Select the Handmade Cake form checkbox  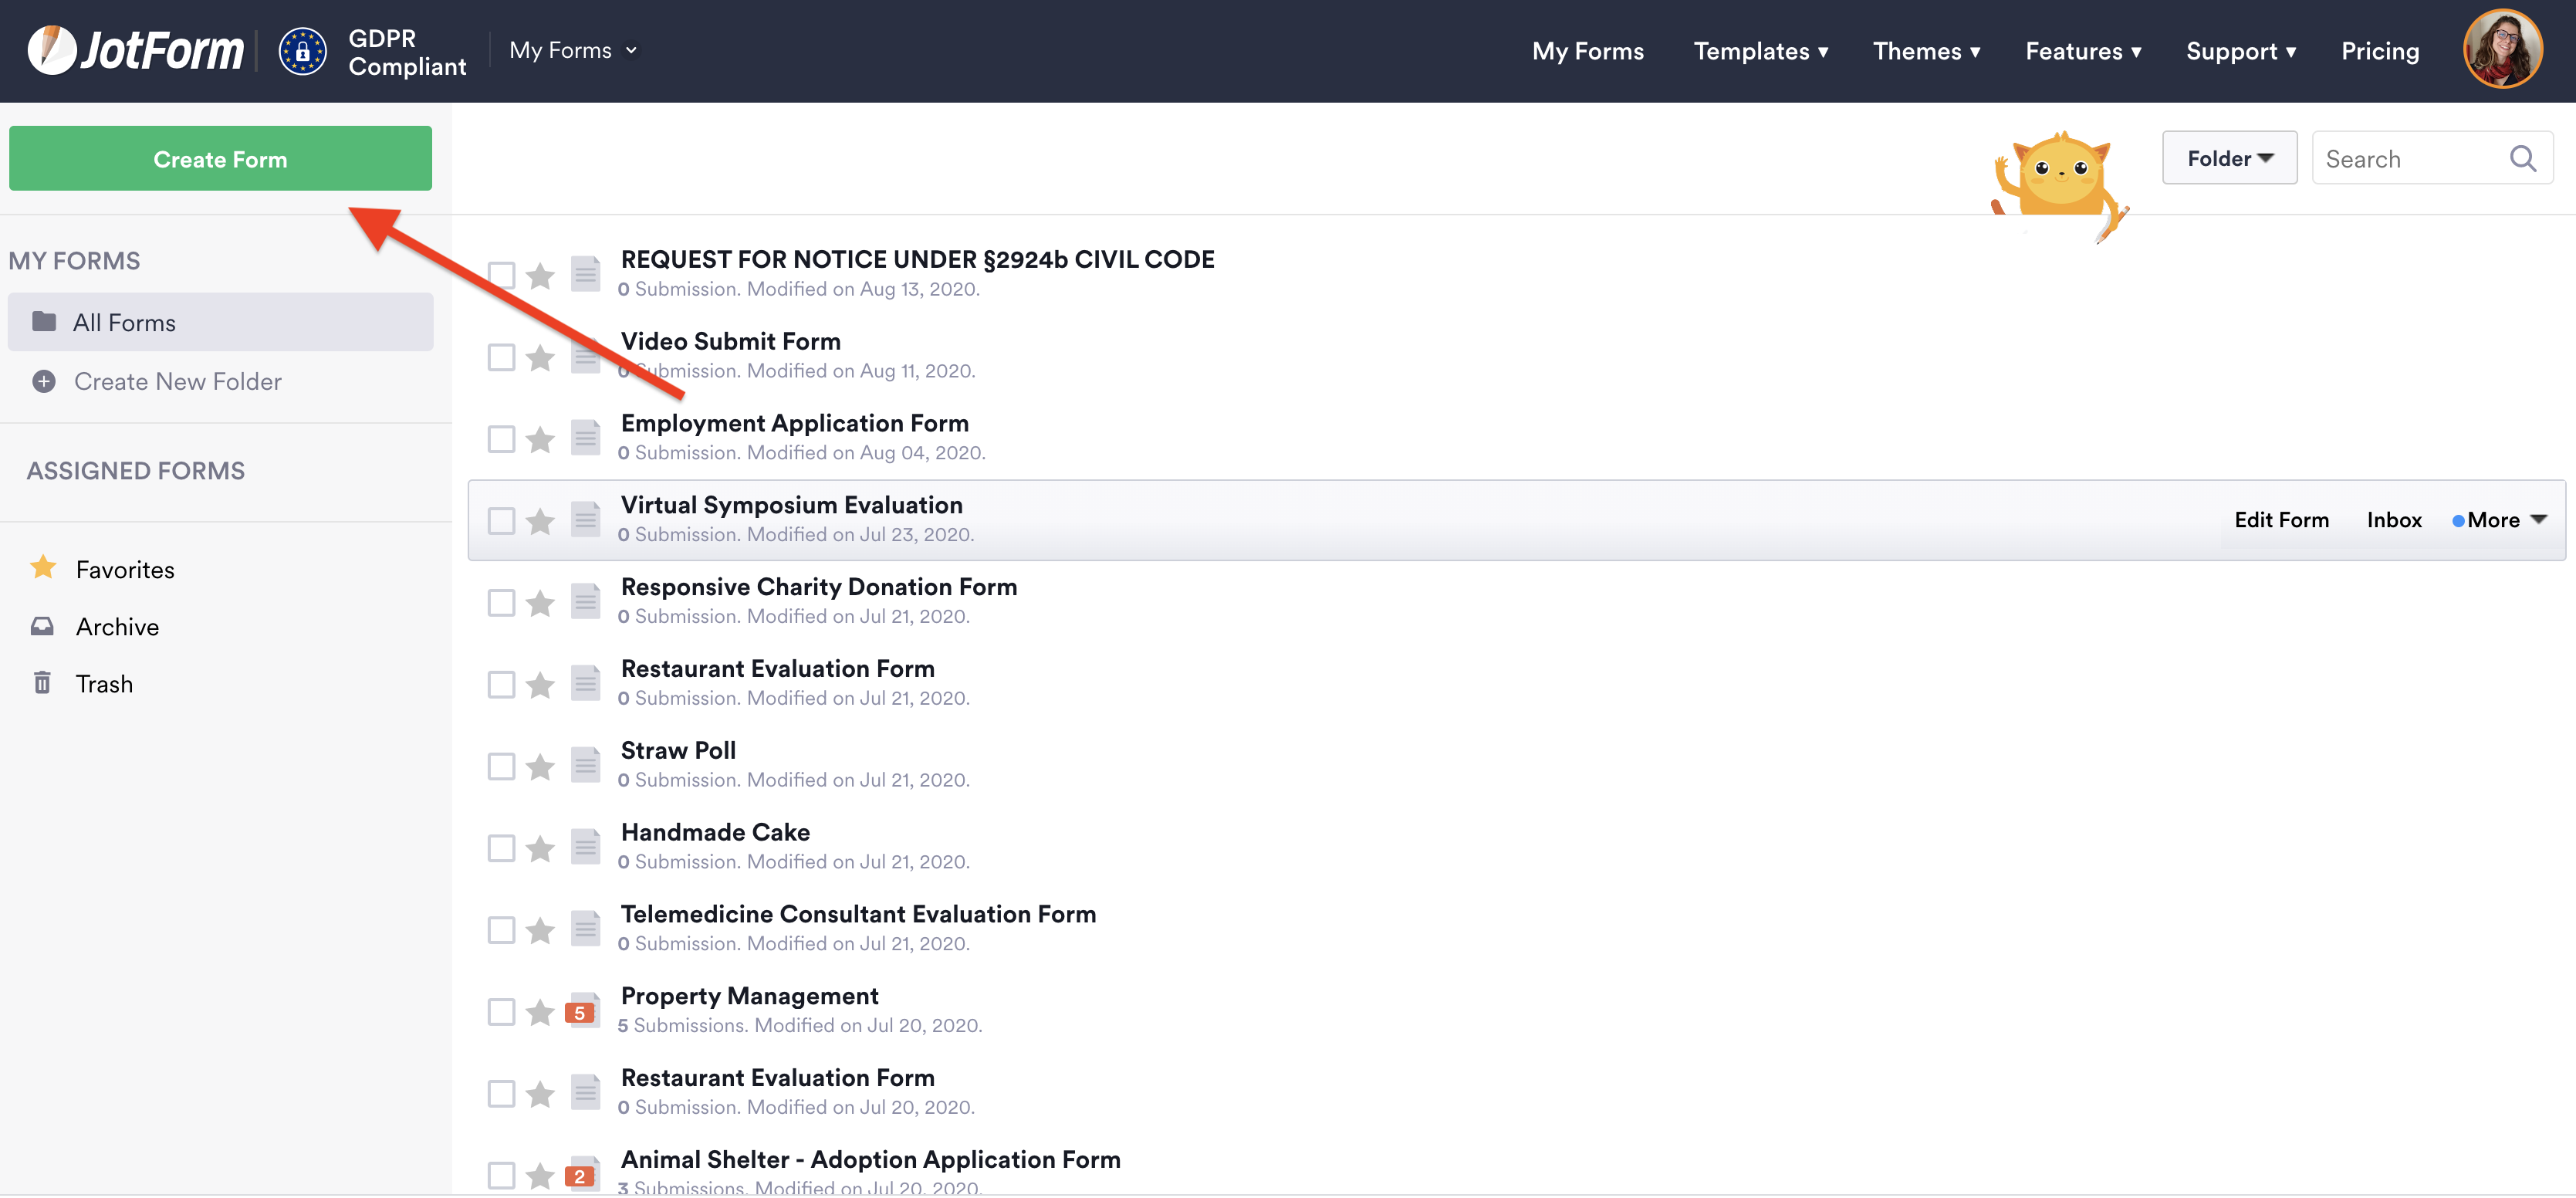coord(501,848)
